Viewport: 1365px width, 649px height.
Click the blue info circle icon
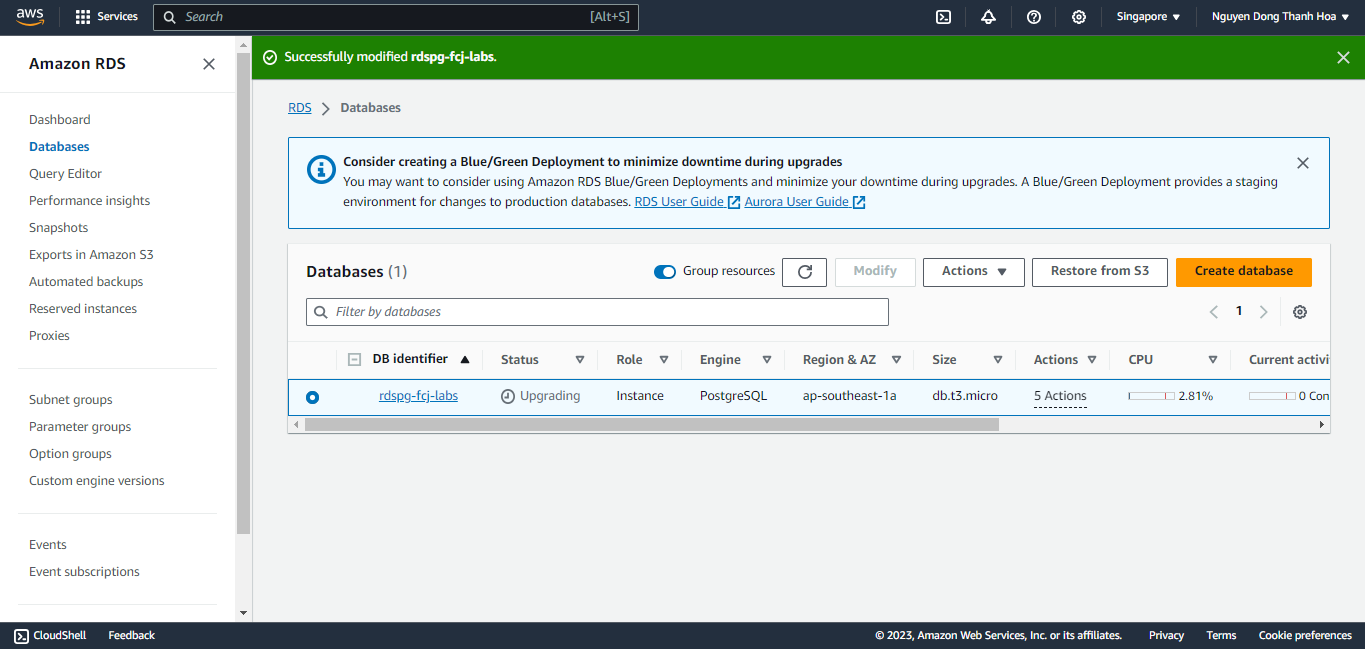(x=321, y=169)
